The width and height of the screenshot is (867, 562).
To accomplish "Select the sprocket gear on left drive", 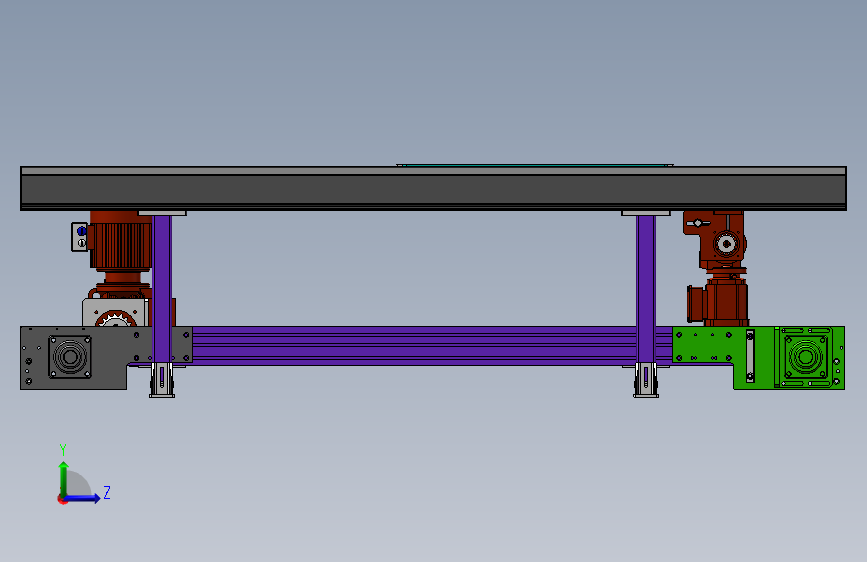I will (x=116, y=319).
